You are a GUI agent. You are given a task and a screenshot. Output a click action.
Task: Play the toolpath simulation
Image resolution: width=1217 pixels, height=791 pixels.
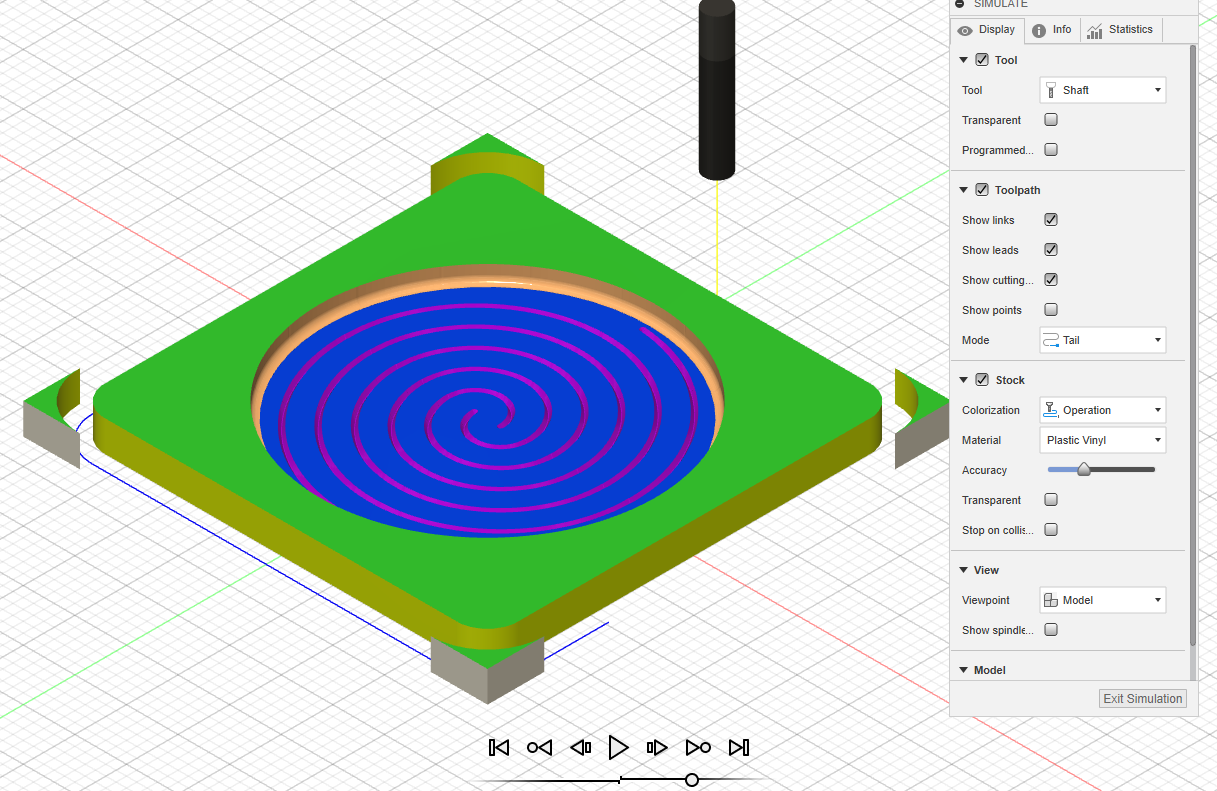(618, 747)
